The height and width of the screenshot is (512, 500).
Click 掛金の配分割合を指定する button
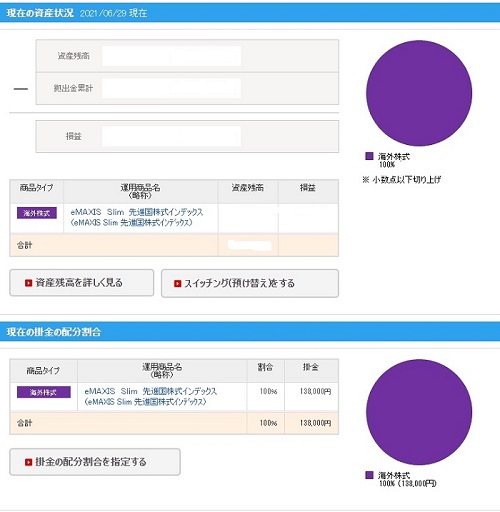[x=95, y=462]
